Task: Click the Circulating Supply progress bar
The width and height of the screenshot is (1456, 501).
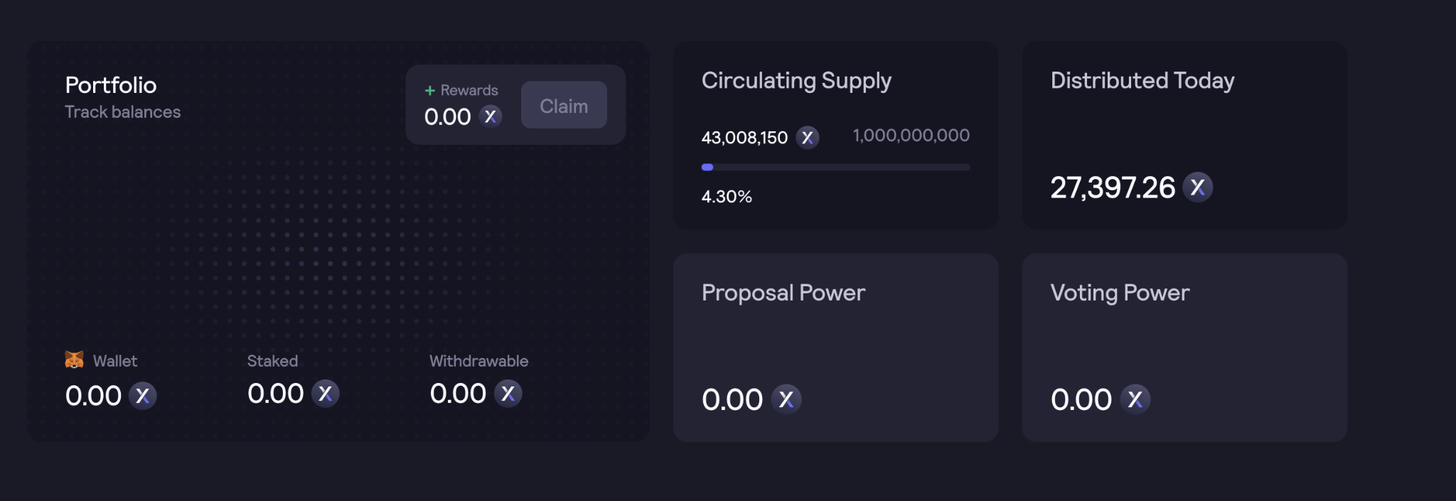Action: tap(836, 167)
